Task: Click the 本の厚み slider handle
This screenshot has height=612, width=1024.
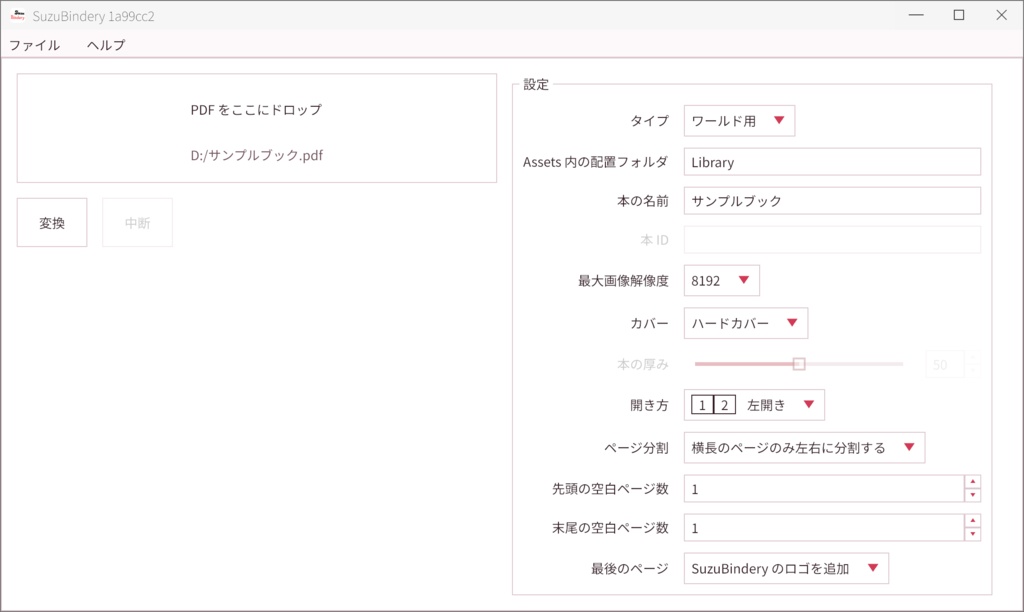Action: [x=799, y=364]
